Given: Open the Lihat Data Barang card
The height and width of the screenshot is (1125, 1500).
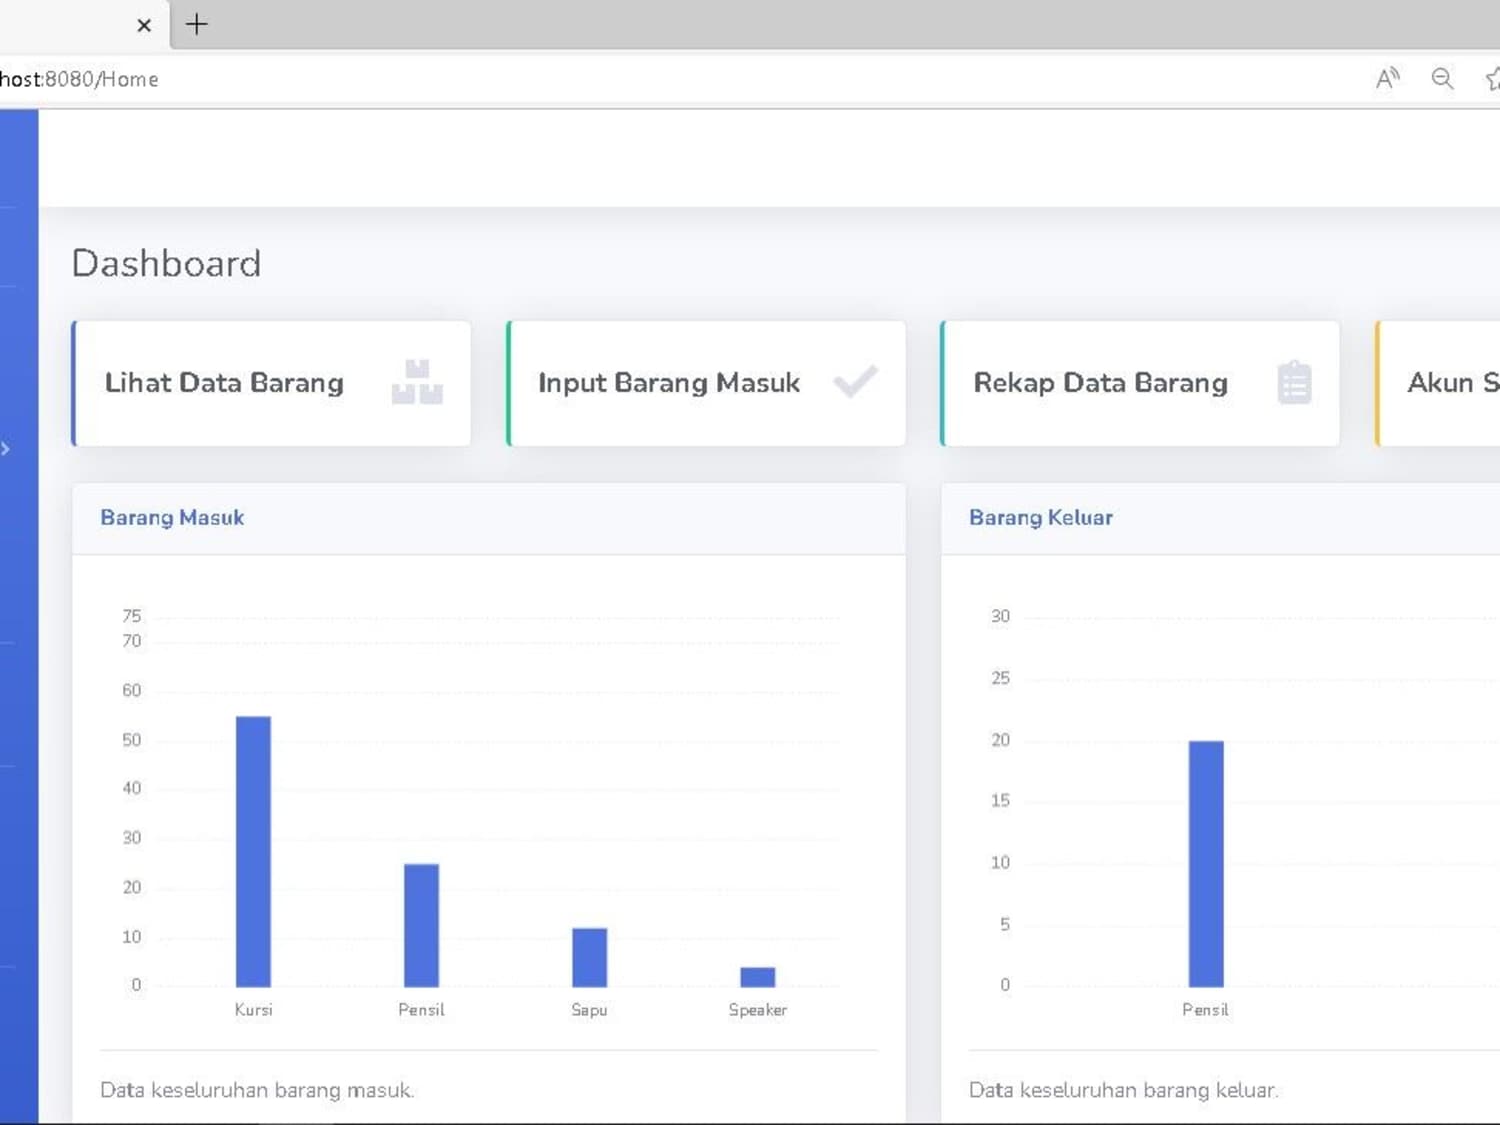Looking at the screenshot, I should tap(271, 383).
